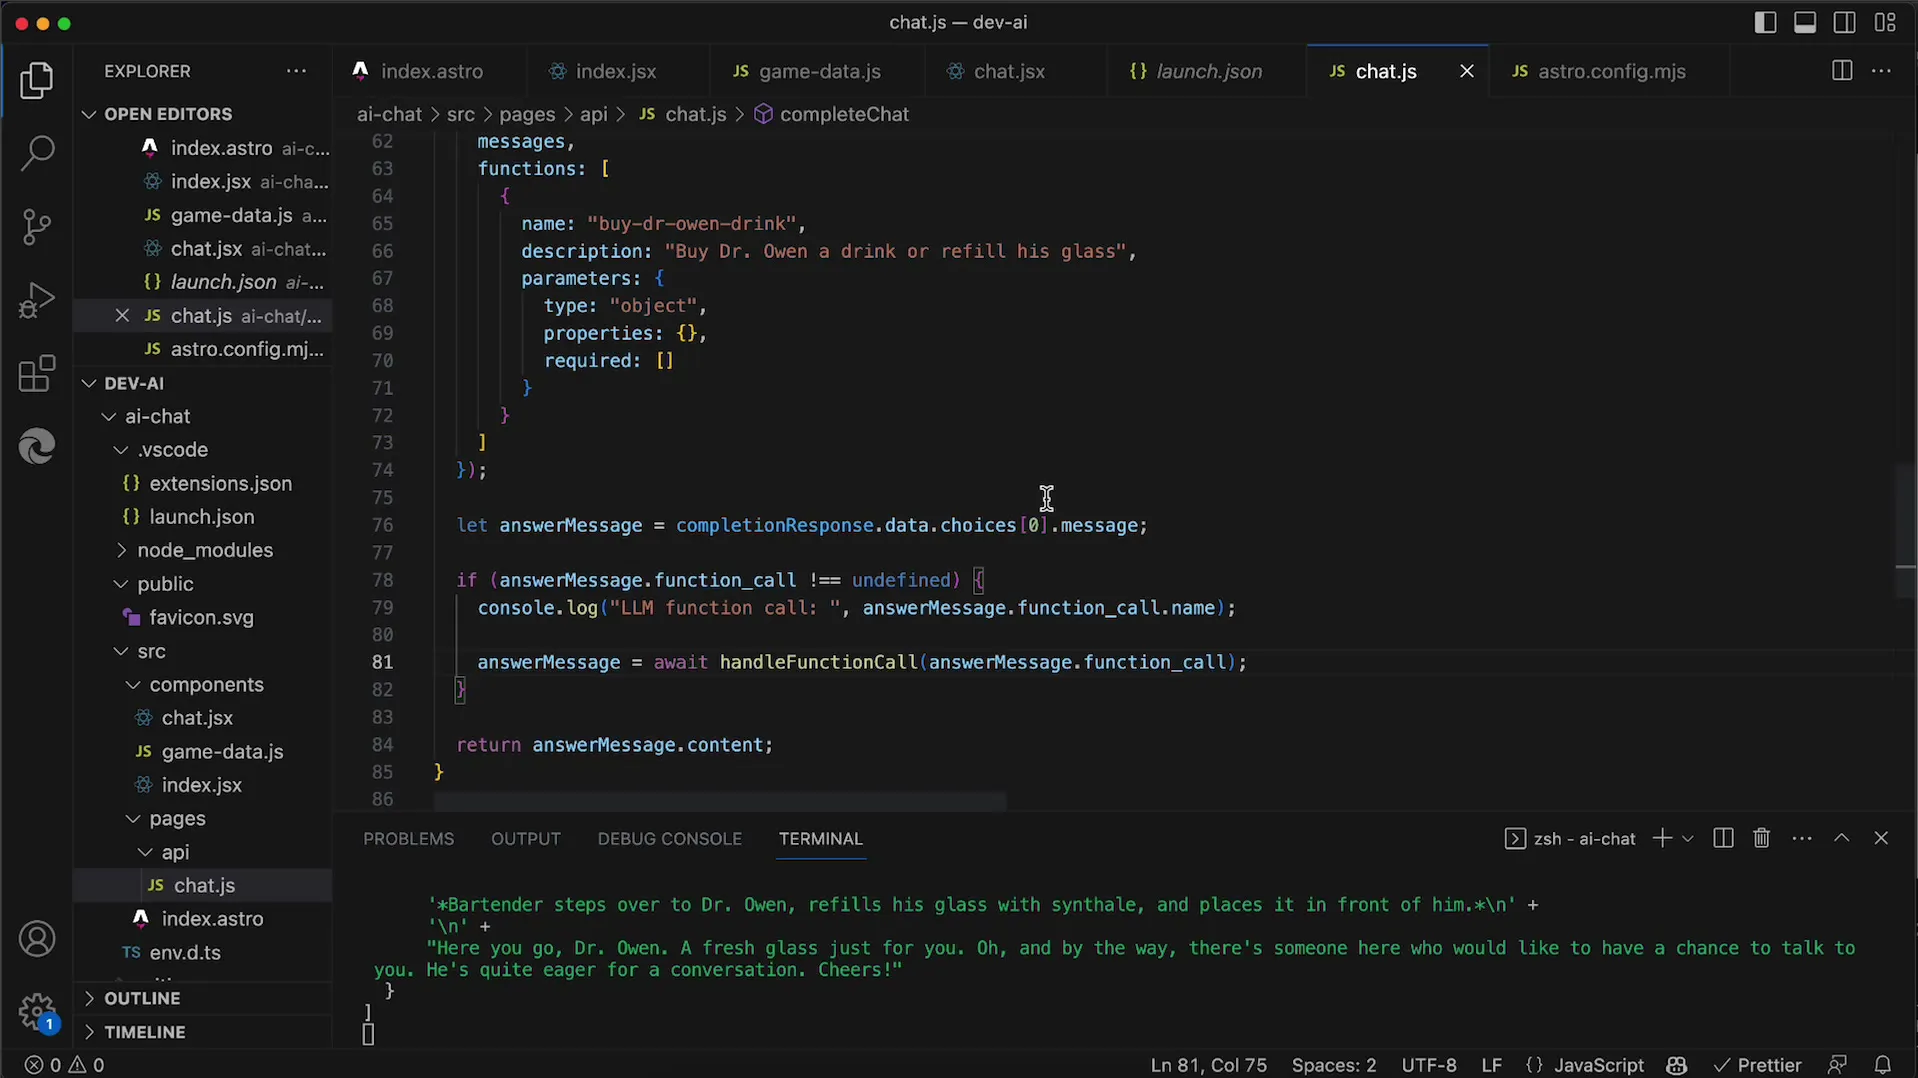
Task: Click the pages breadcrumb segment
Action: coord(527,114)
